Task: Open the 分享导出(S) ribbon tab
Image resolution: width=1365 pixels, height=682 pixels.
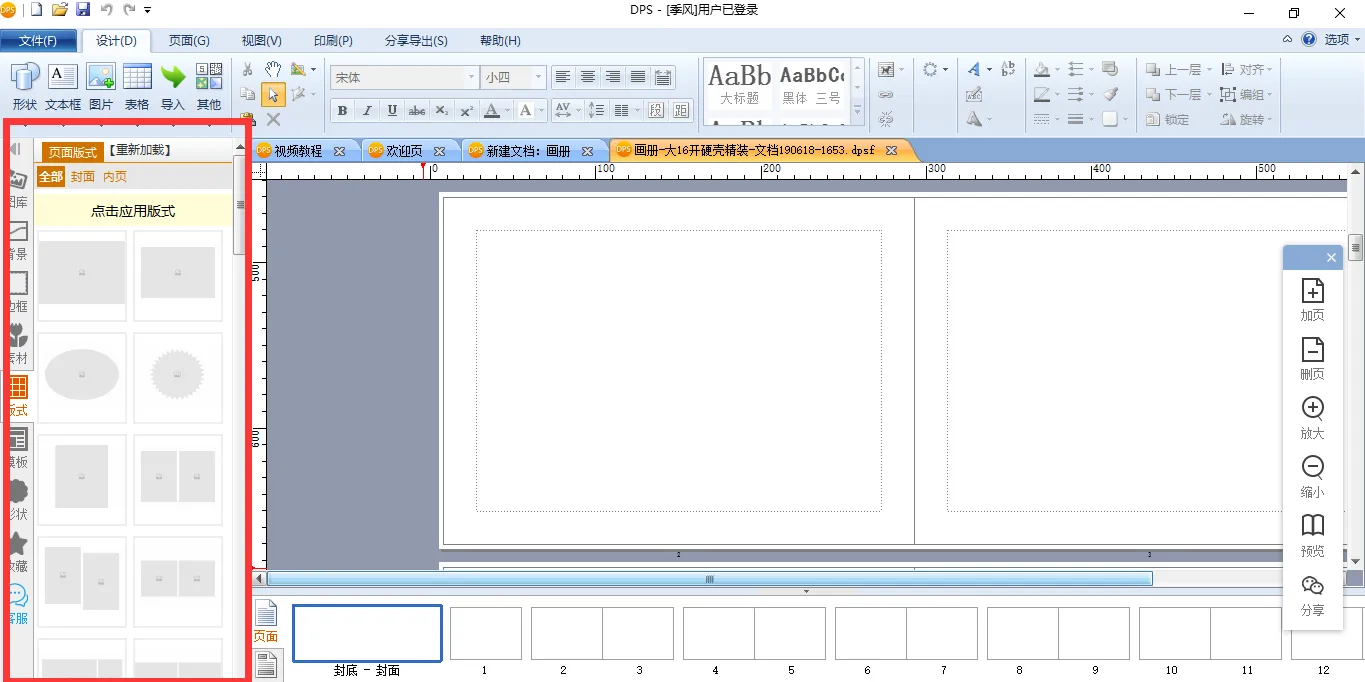Action: 416,41
